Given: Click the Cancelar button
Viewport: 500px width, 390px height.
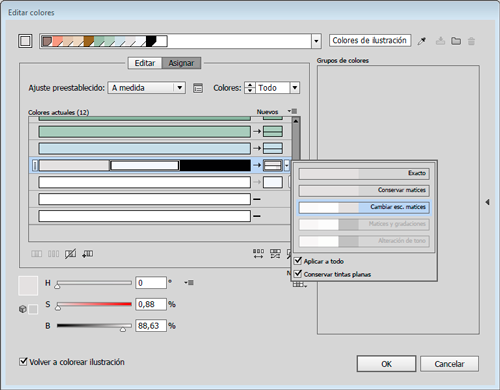Looking at the screenshot, I should (449, 364).
